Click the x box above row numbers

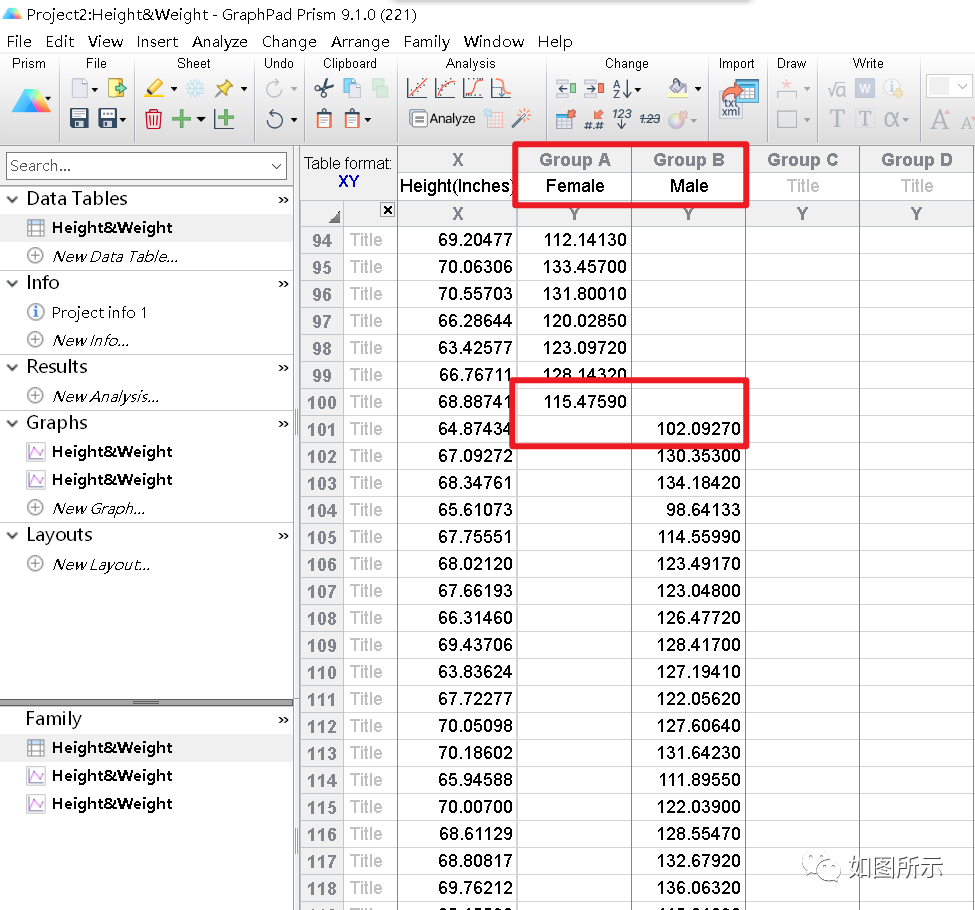point(387,210)
